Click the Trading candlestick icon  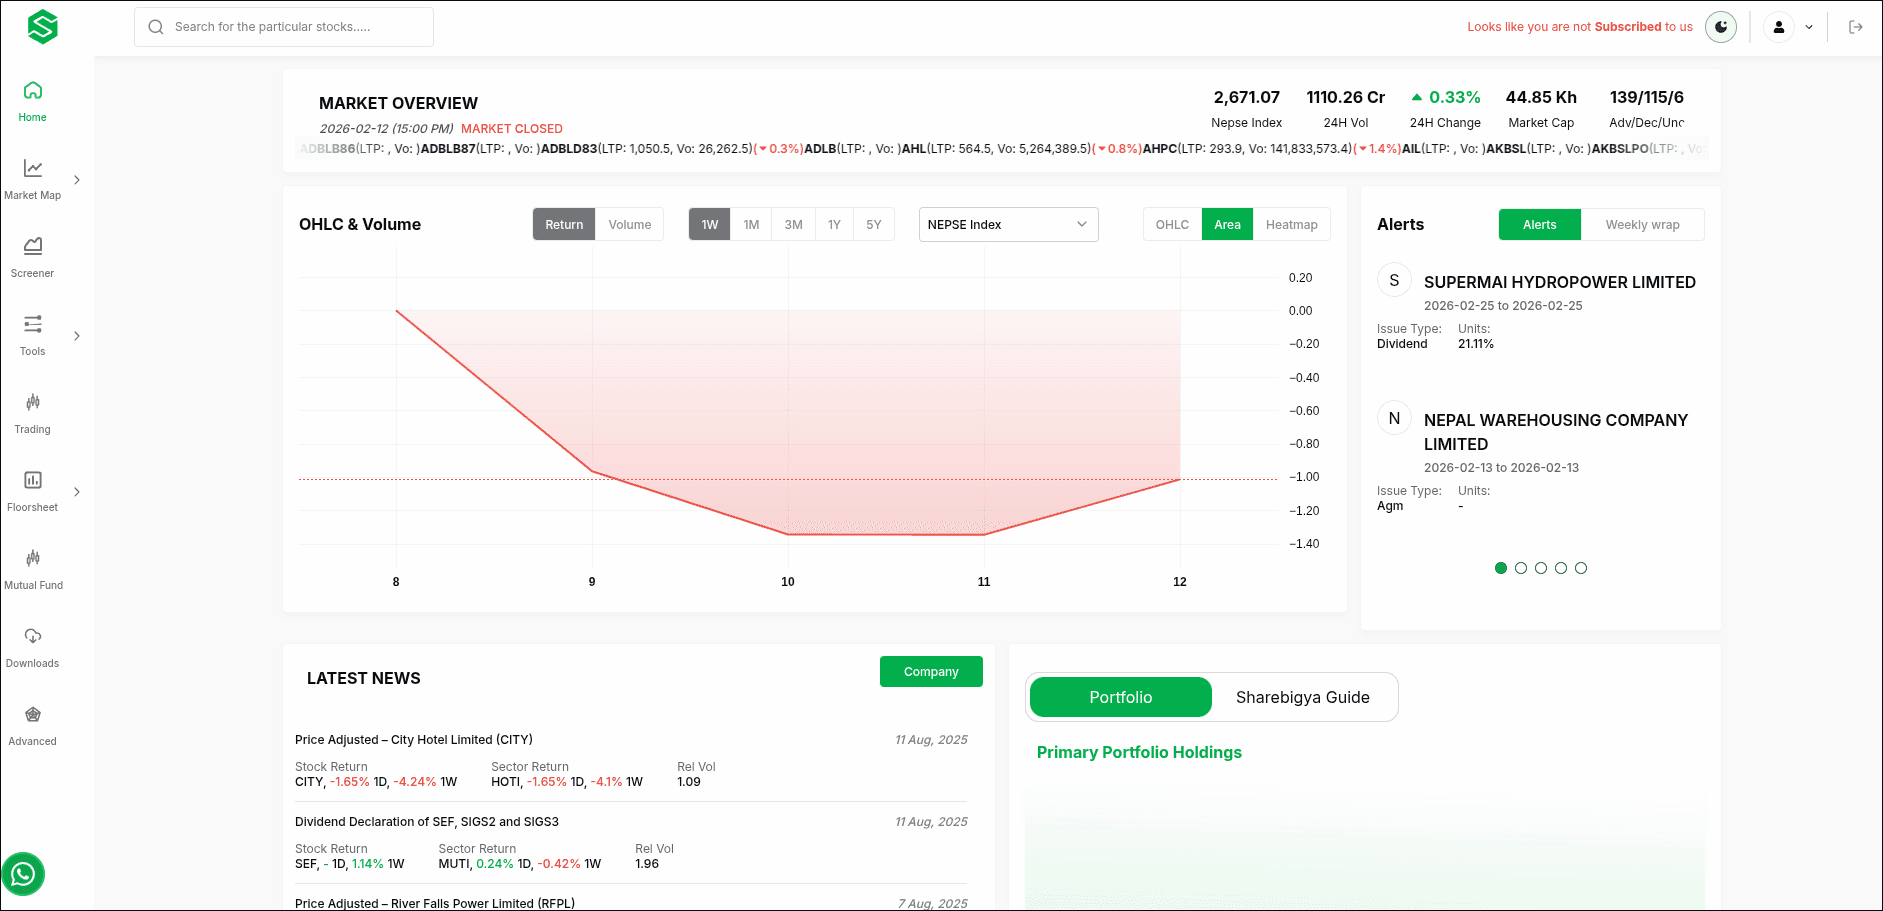coord(33,402)
